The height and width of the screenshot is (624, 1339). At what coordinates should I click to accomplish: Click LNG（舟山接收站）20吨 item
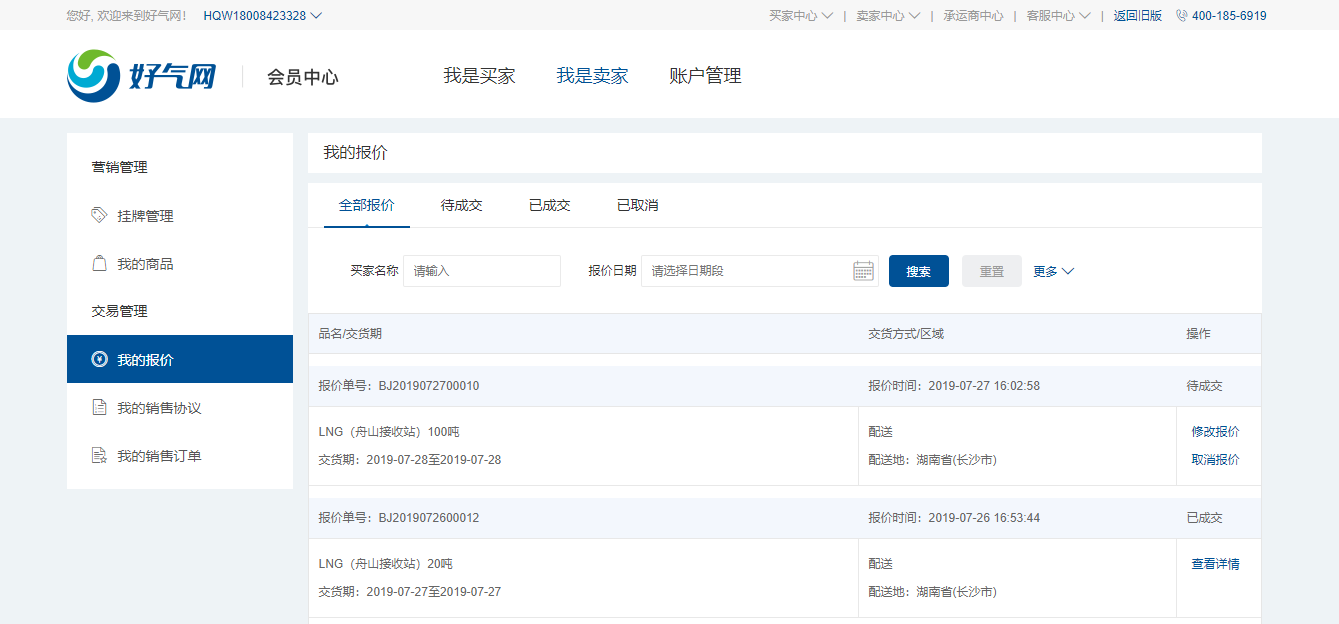(x=386, y=564)
